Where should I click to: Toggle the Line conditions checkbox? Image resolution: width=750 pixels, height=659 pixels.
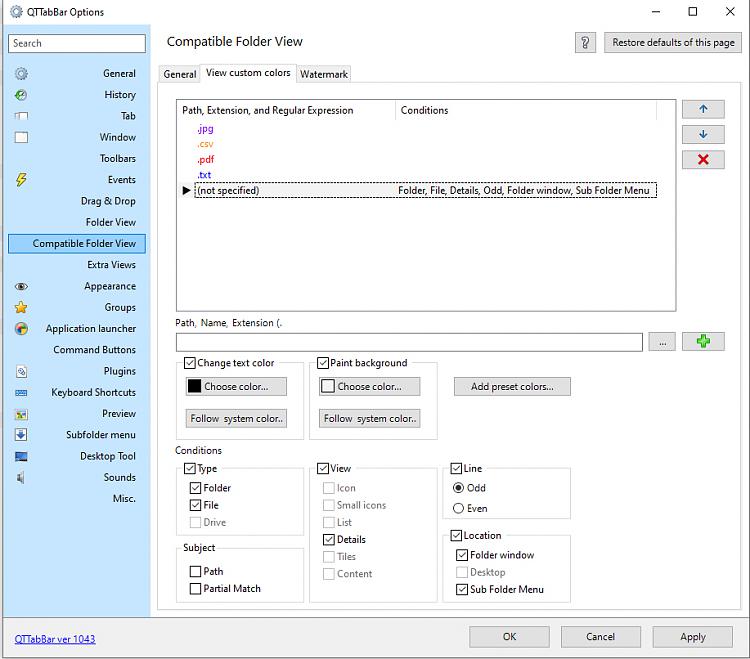click(456, 469)
